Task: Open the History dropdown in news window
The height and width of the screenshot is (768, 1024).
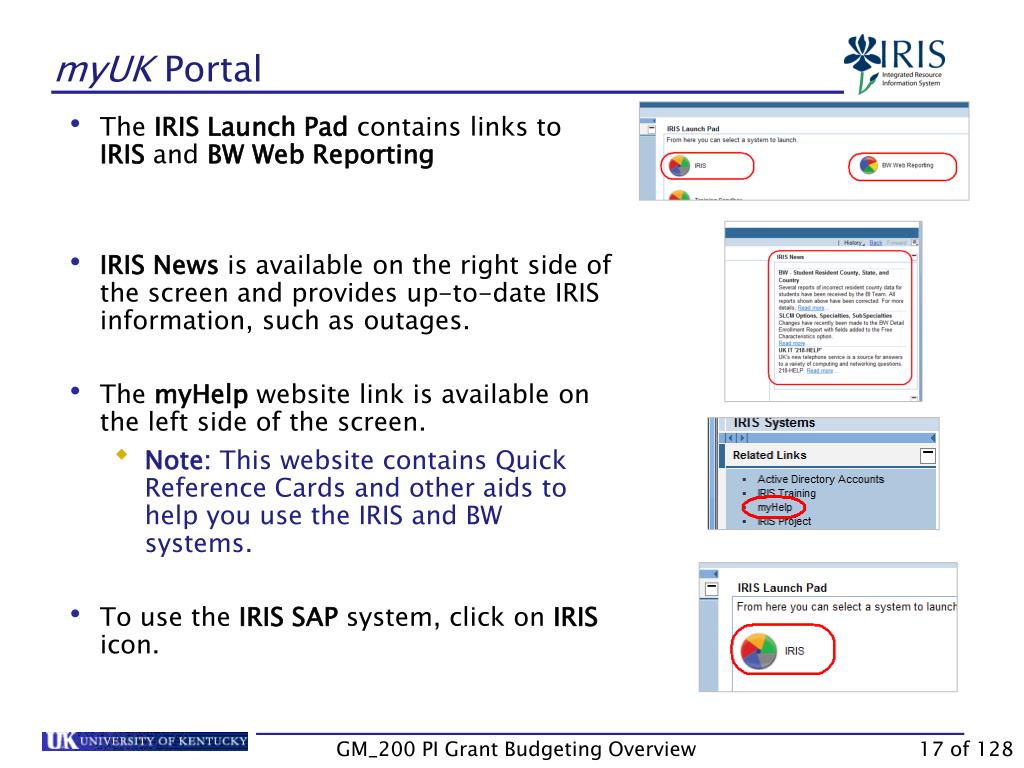Action: click(854, 243)
